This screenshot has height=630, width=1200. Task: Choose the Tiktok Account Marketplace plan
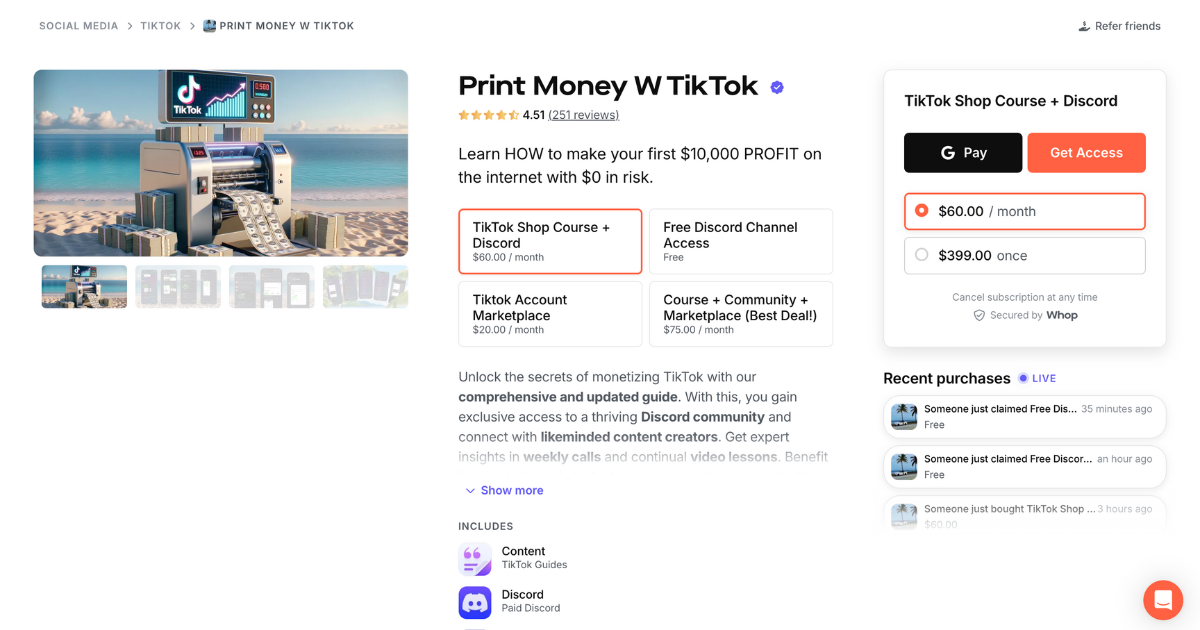coord(550,313)
